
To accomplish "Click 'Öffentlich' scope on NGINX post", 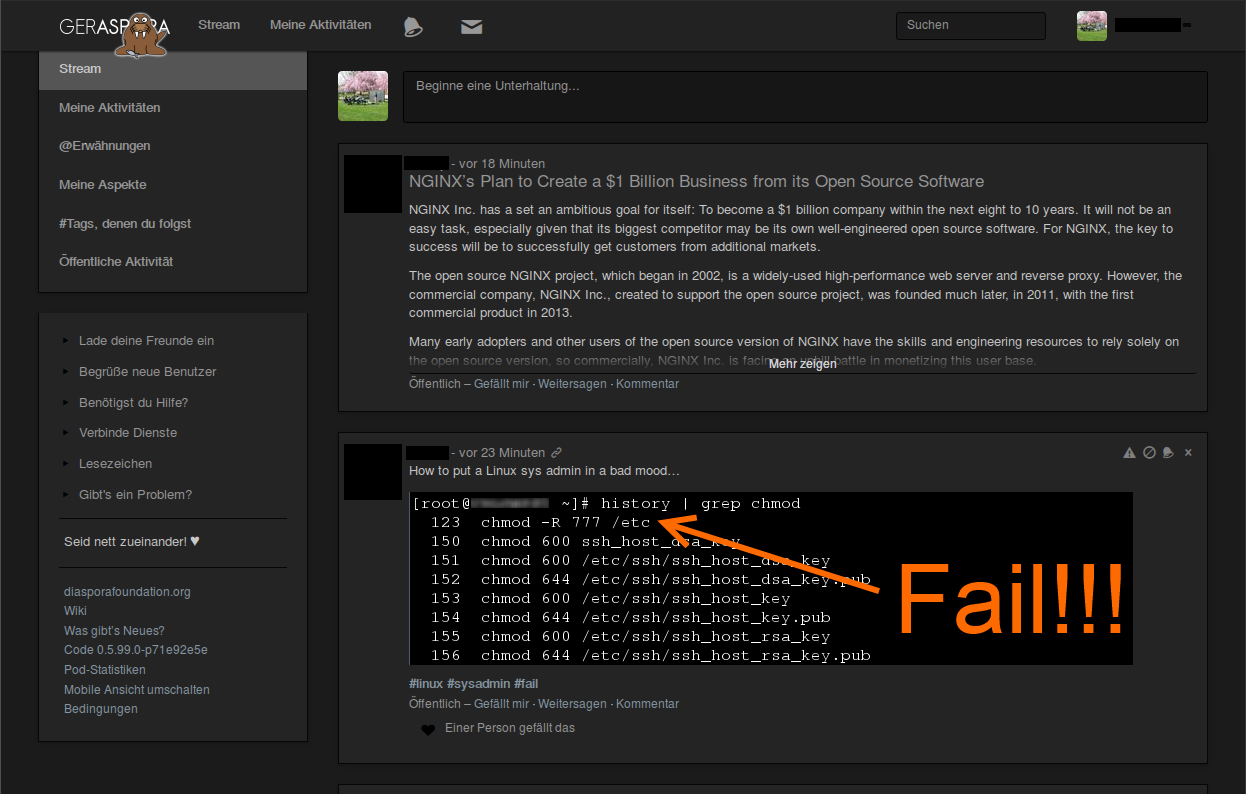I will (x=435, y=384).
